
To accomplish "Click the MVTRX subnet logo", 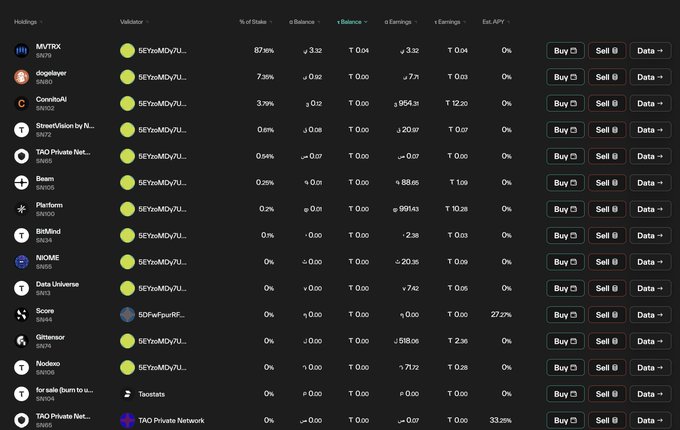I will pos(21,51).
